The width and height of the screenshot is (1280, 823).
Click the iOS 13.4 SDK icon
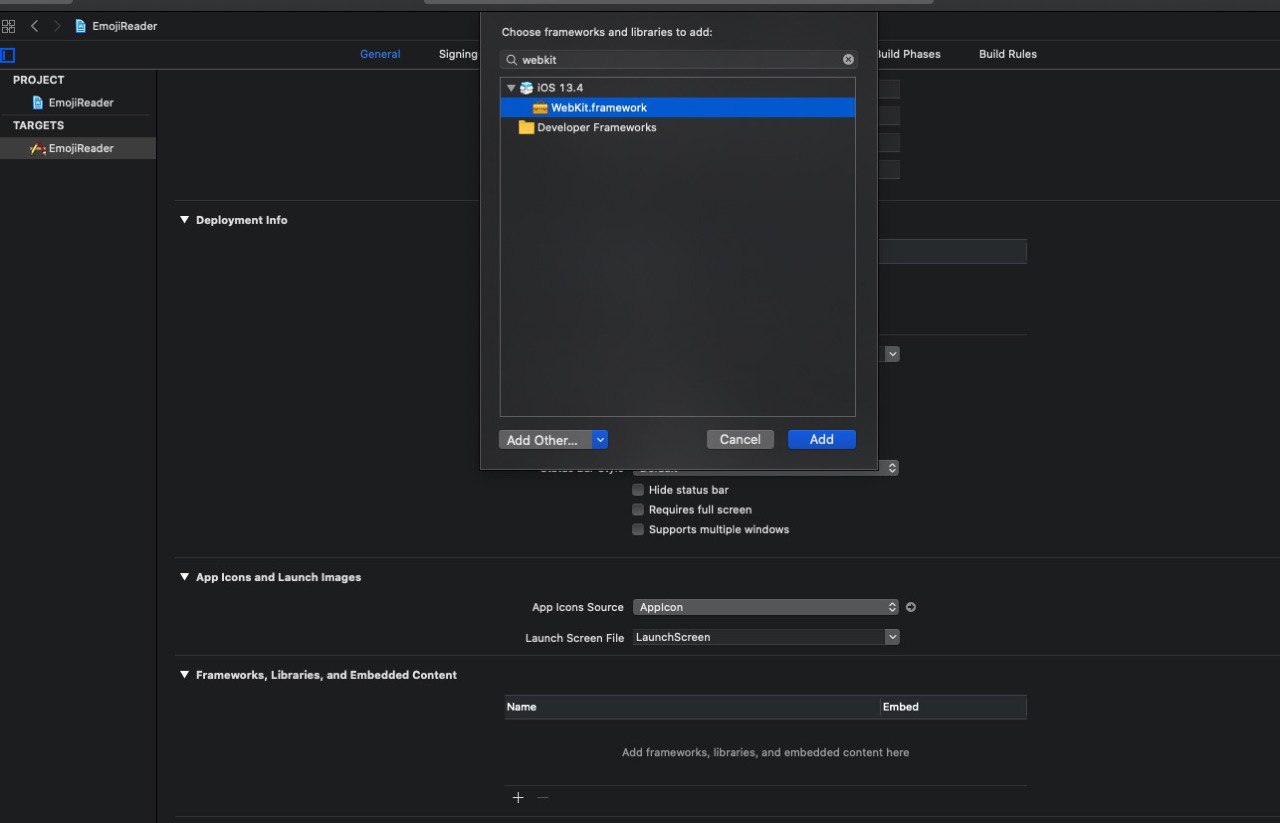tap(526, 88)
